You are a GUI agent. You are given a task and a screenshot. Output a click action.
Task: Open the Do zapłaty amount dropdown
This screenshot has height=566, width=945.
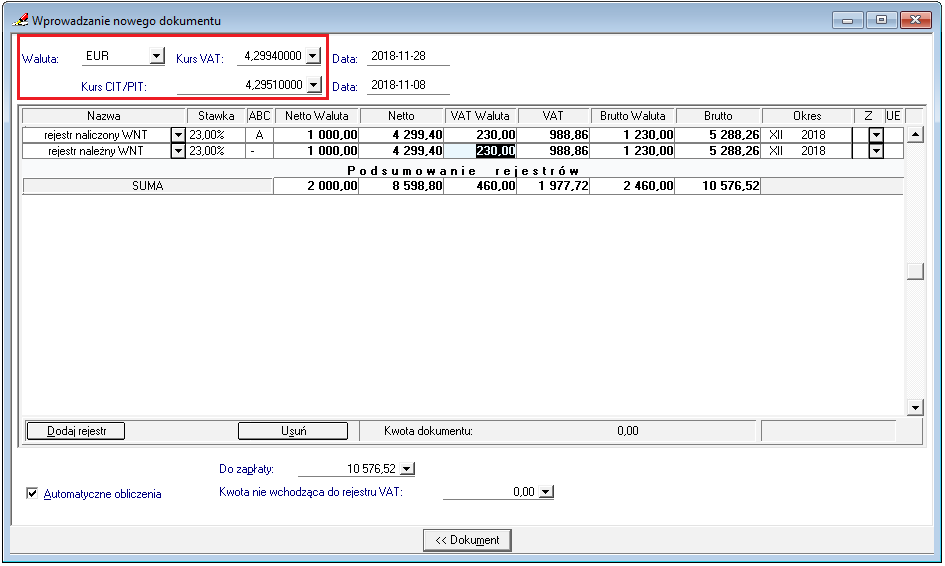point(407,469)
